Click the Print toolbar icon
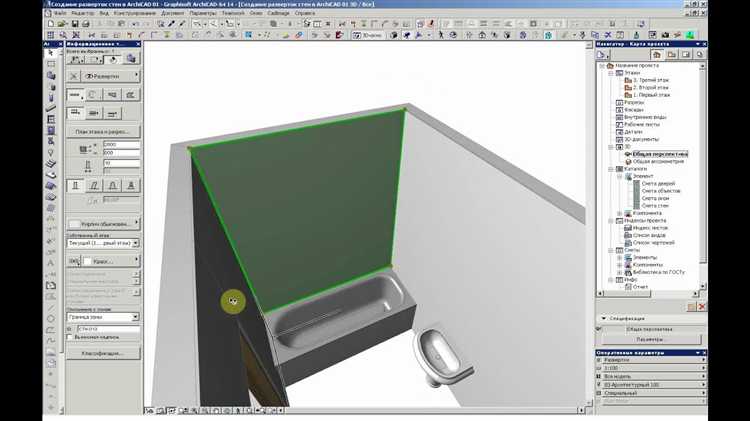The height and width of the screenshot is (421, 750). [86, 23]
